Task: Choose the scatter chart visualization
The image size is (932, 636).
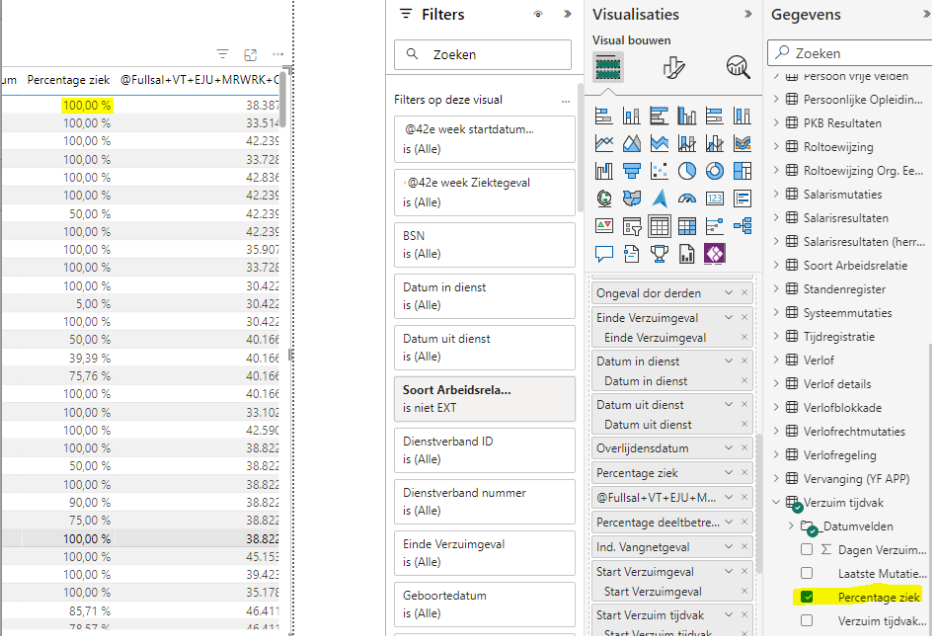Action: coord(659,171)
